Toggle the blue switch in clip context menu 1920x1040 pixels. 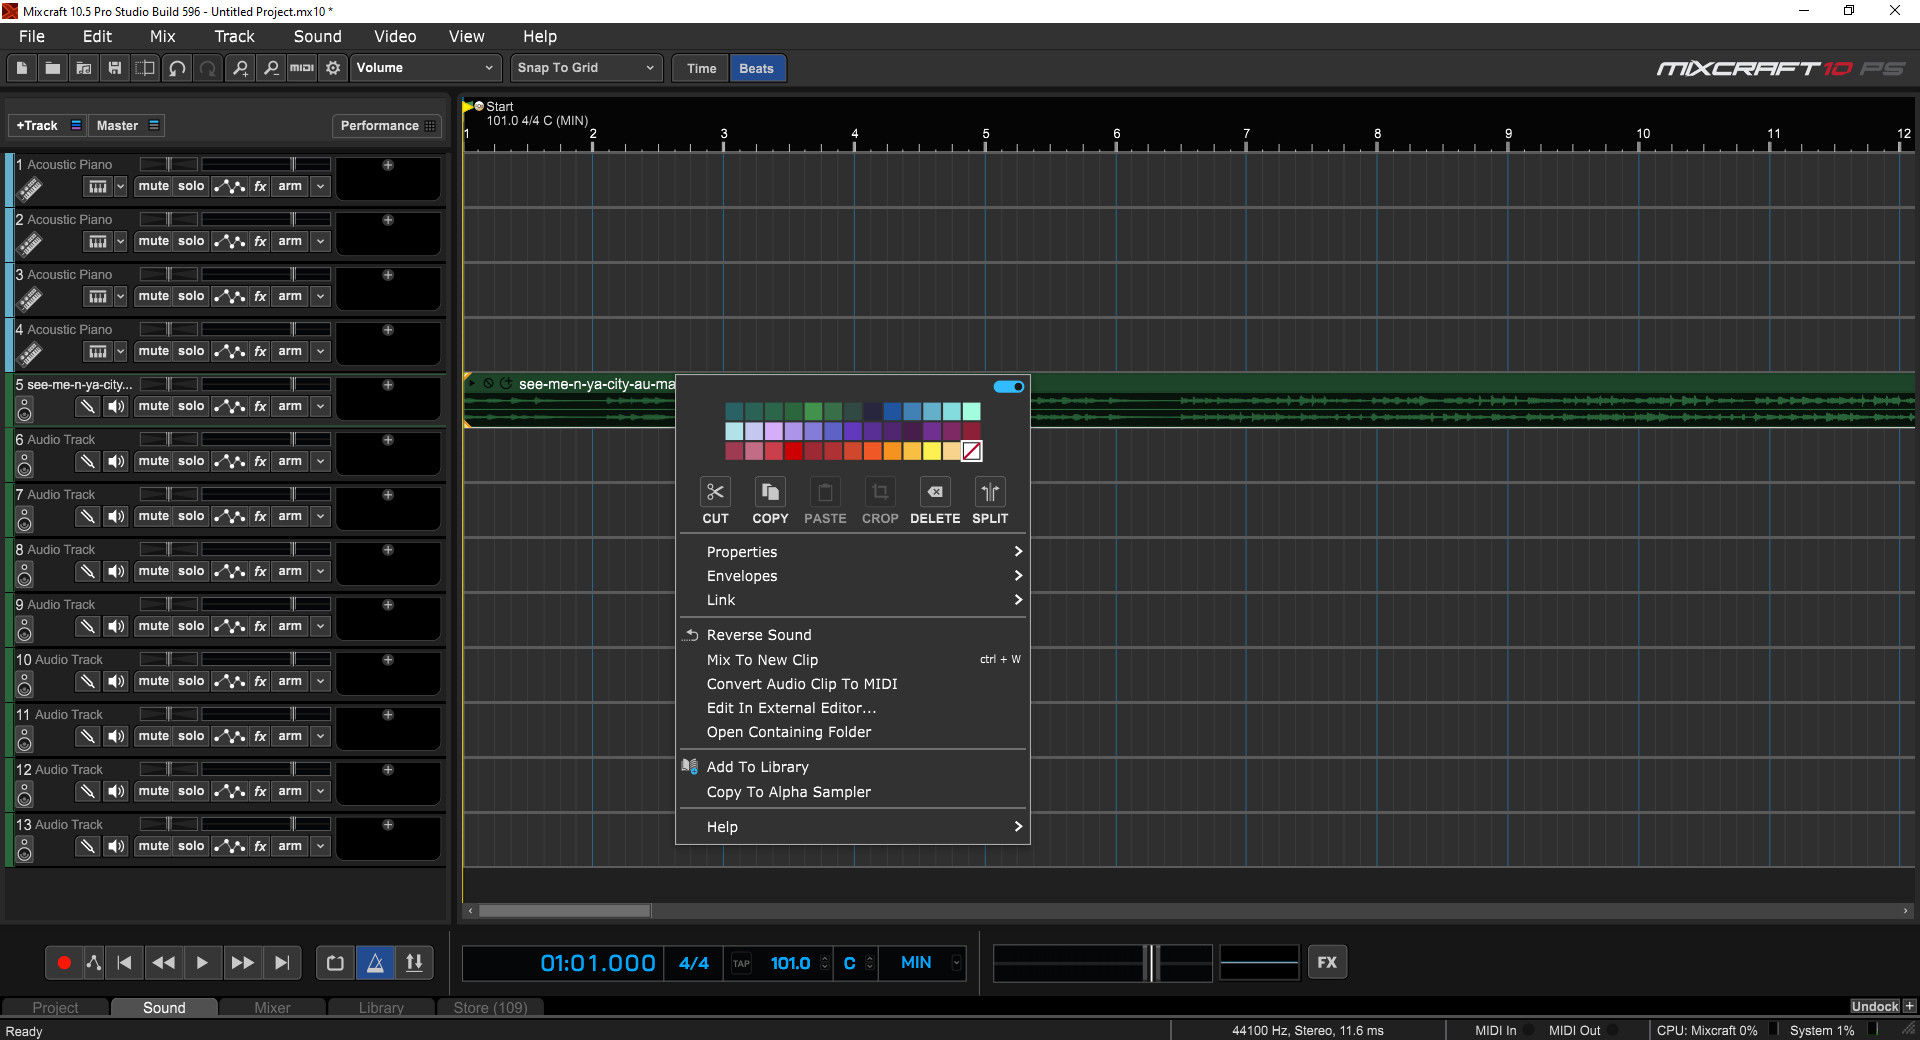[x=1009, y=386]
